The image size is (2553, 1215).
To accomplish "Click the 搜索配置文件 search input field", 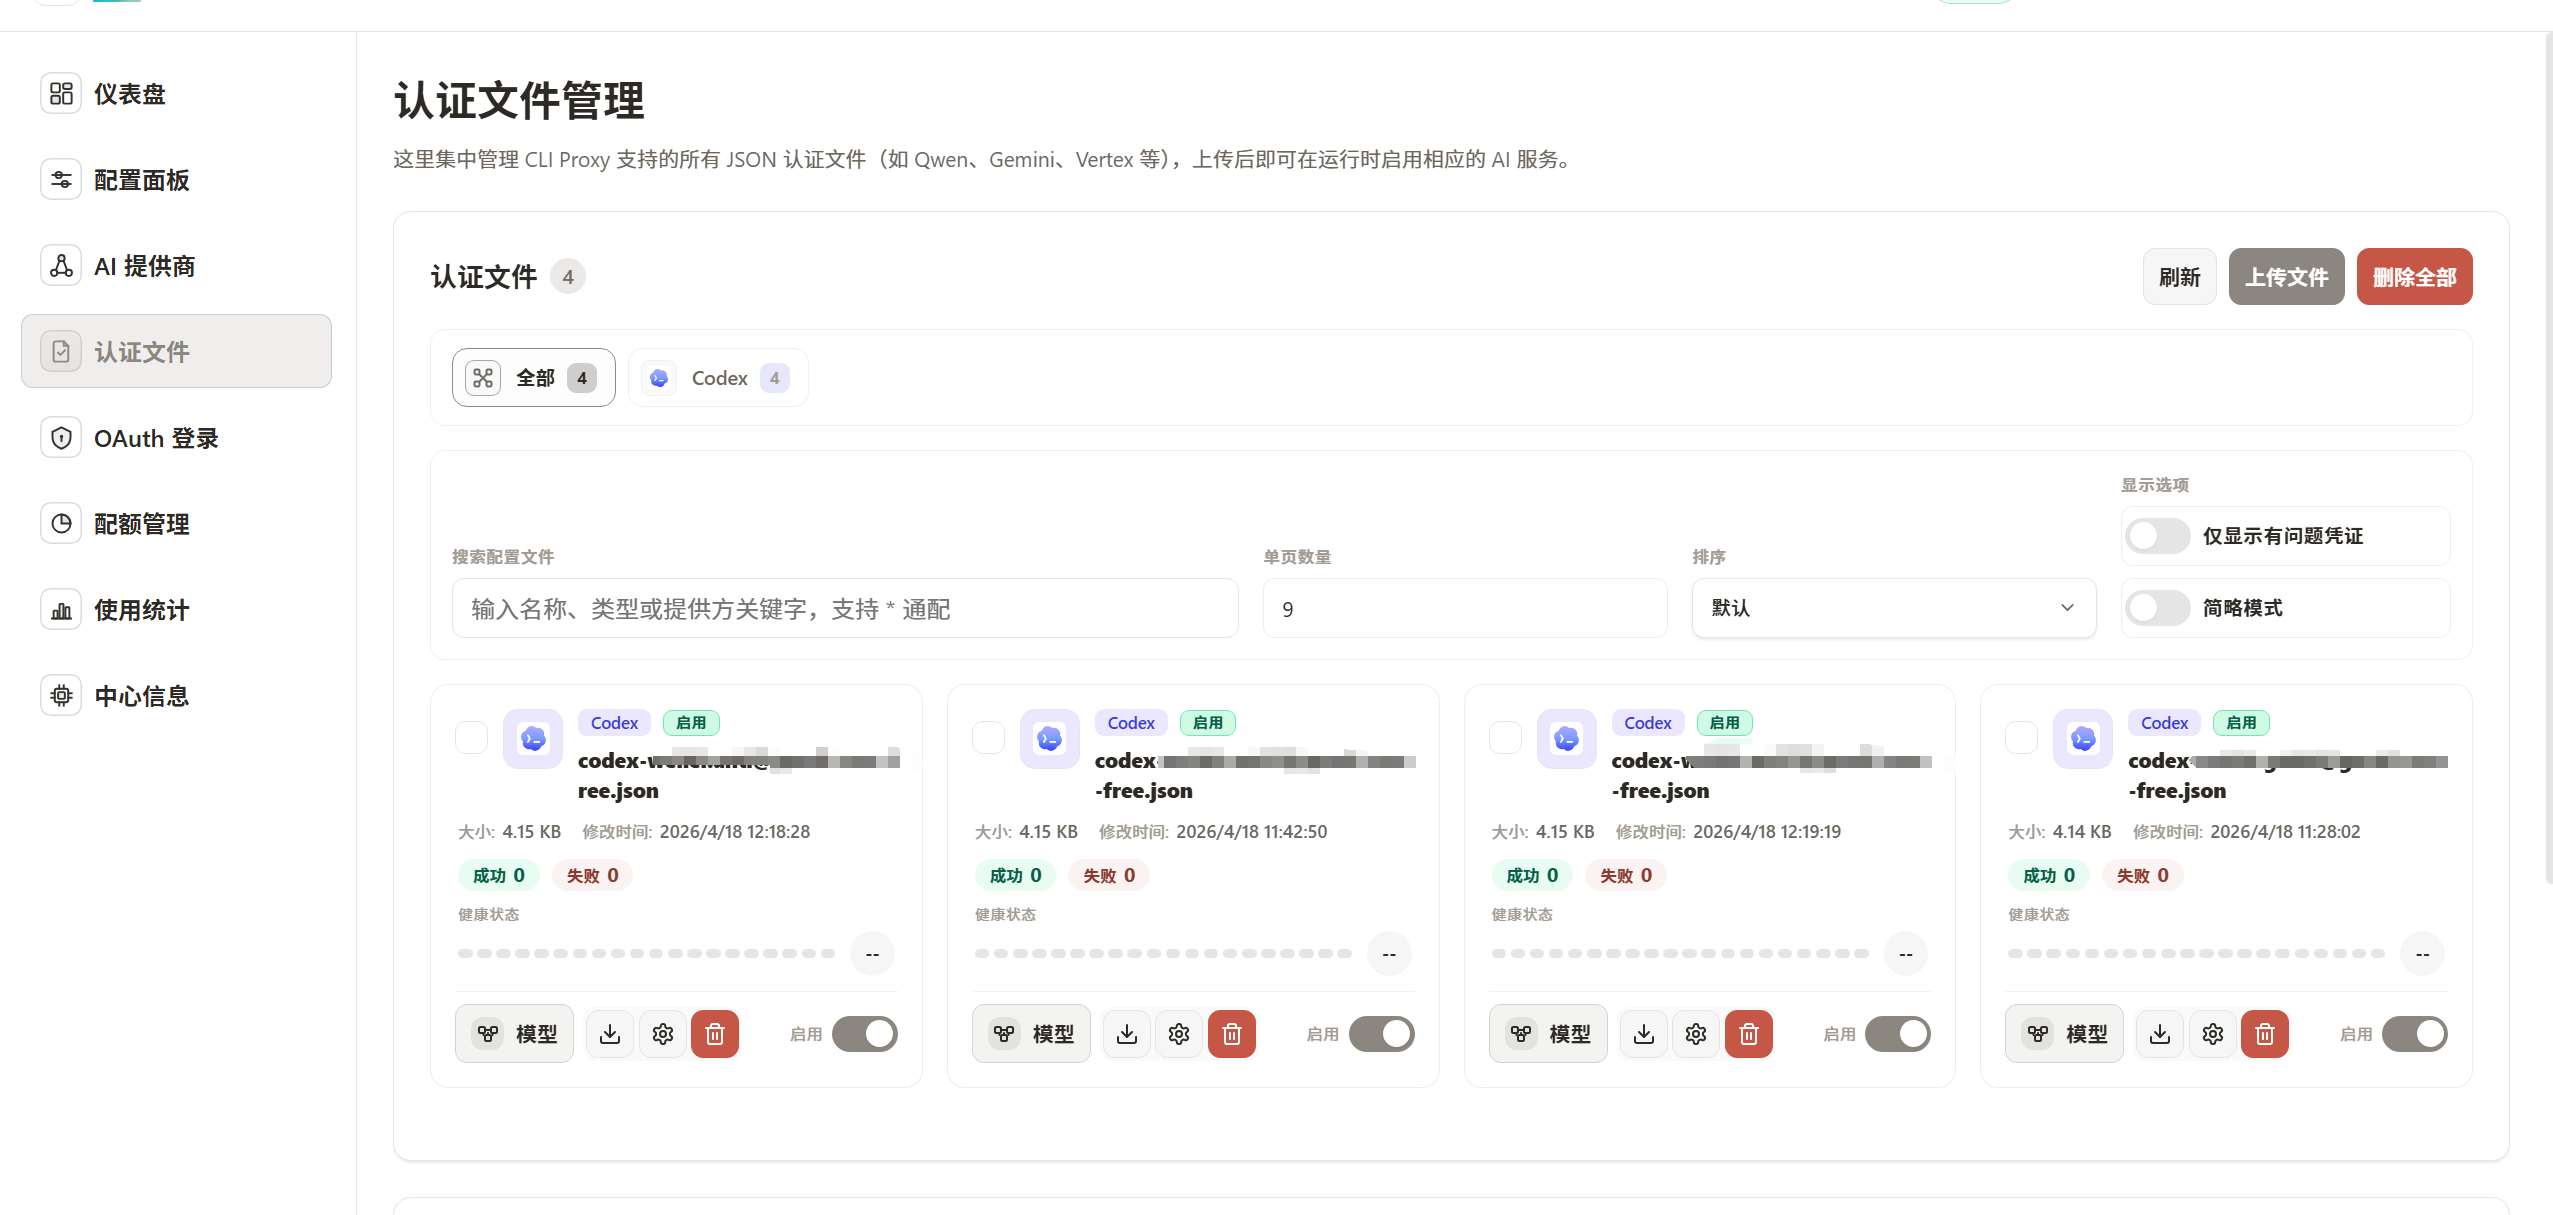I will point(844,609).
